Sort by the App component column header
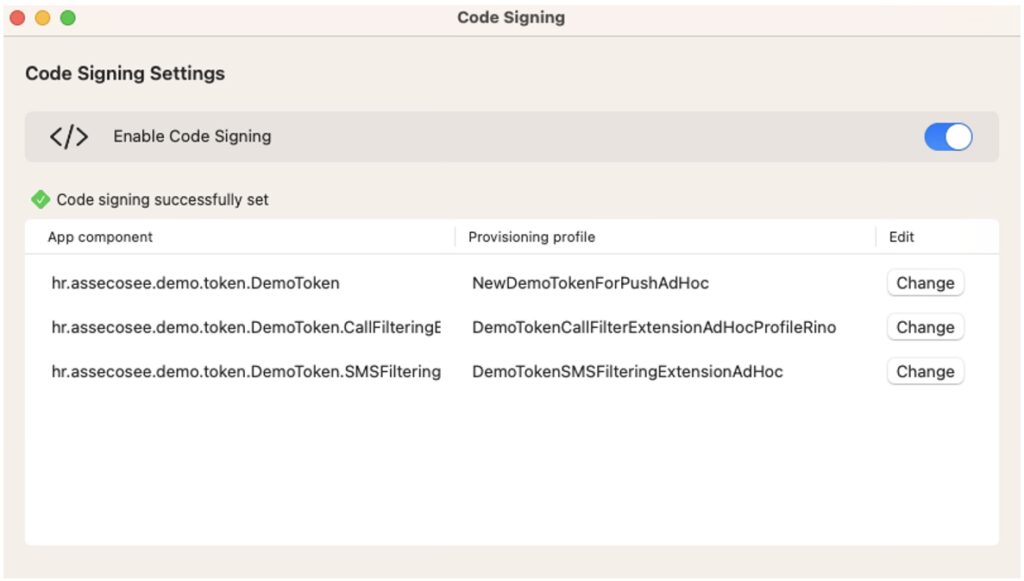This screenshot has height=581, width=1024. pyautogui.click(x=100, y=237)
